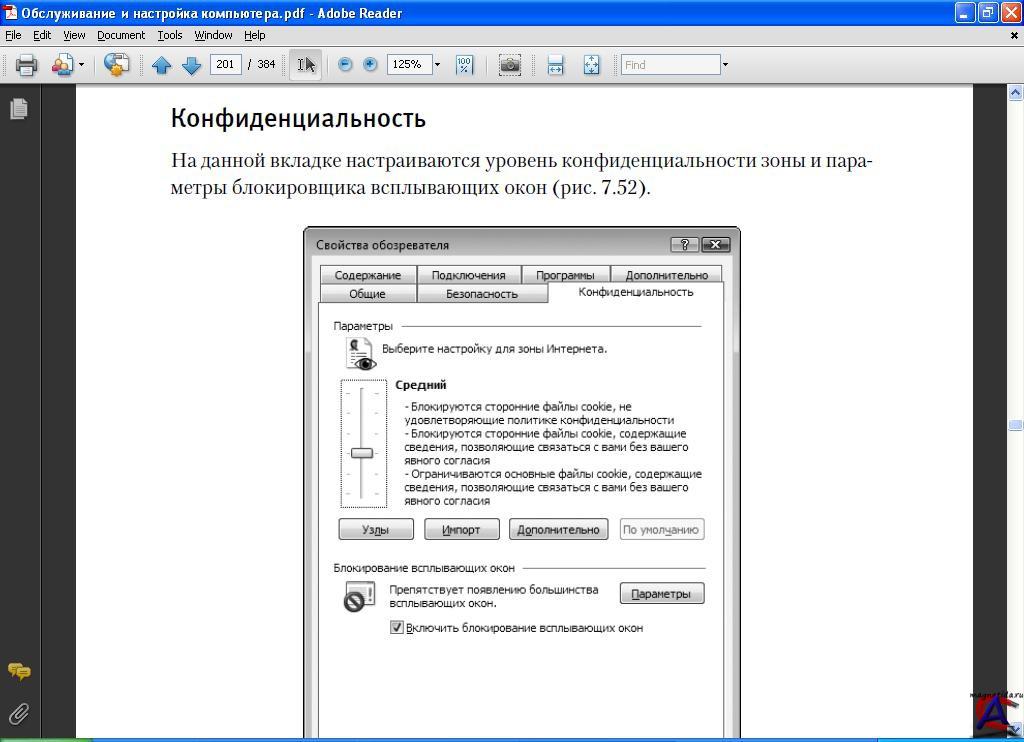Go to previous page with up arrow

[x=162, y=65]
